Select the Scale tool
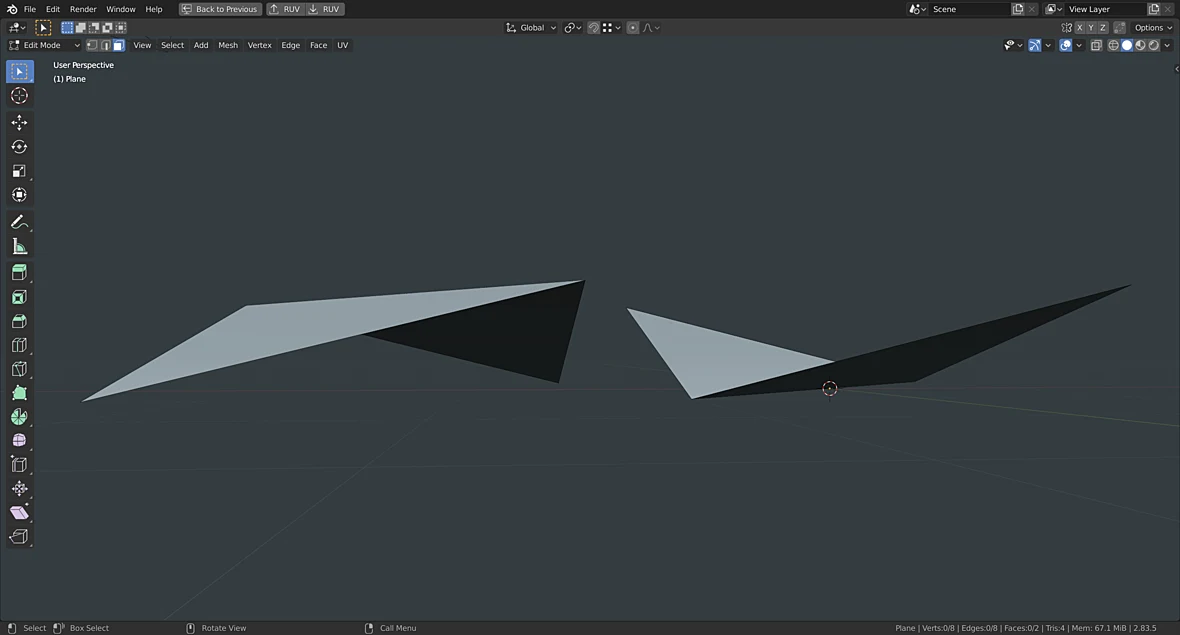This screenshot has width=1180, height=635. coord(20,171)
